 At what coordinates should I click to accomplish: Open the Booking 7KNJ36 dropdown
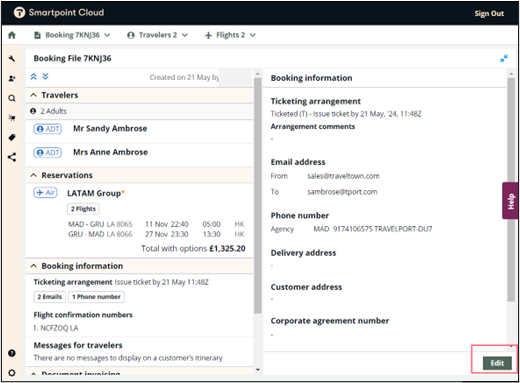click(72, 35)
